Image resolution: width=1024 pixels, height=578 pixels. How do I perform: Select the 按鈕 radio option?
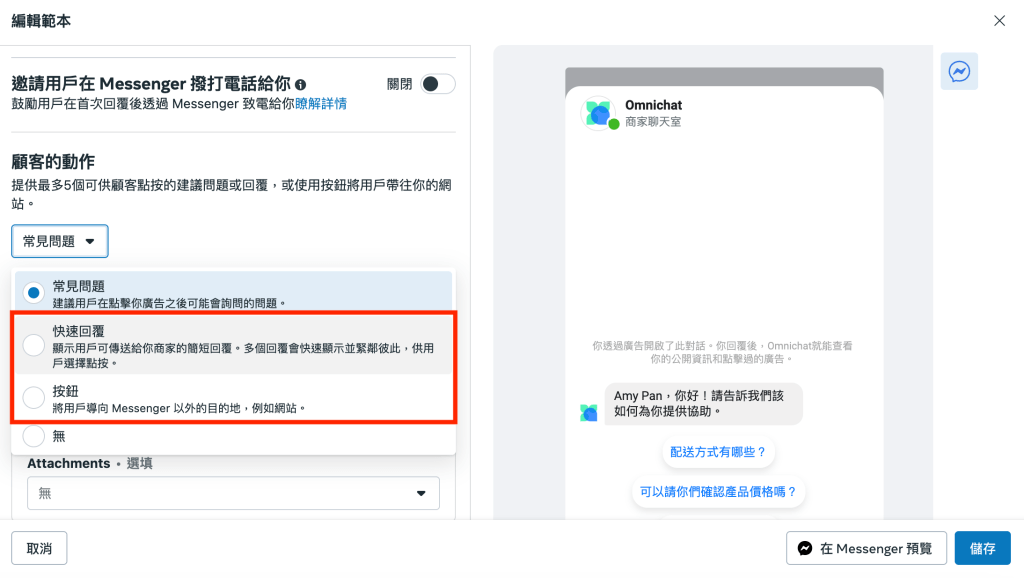tap(34, 398)
